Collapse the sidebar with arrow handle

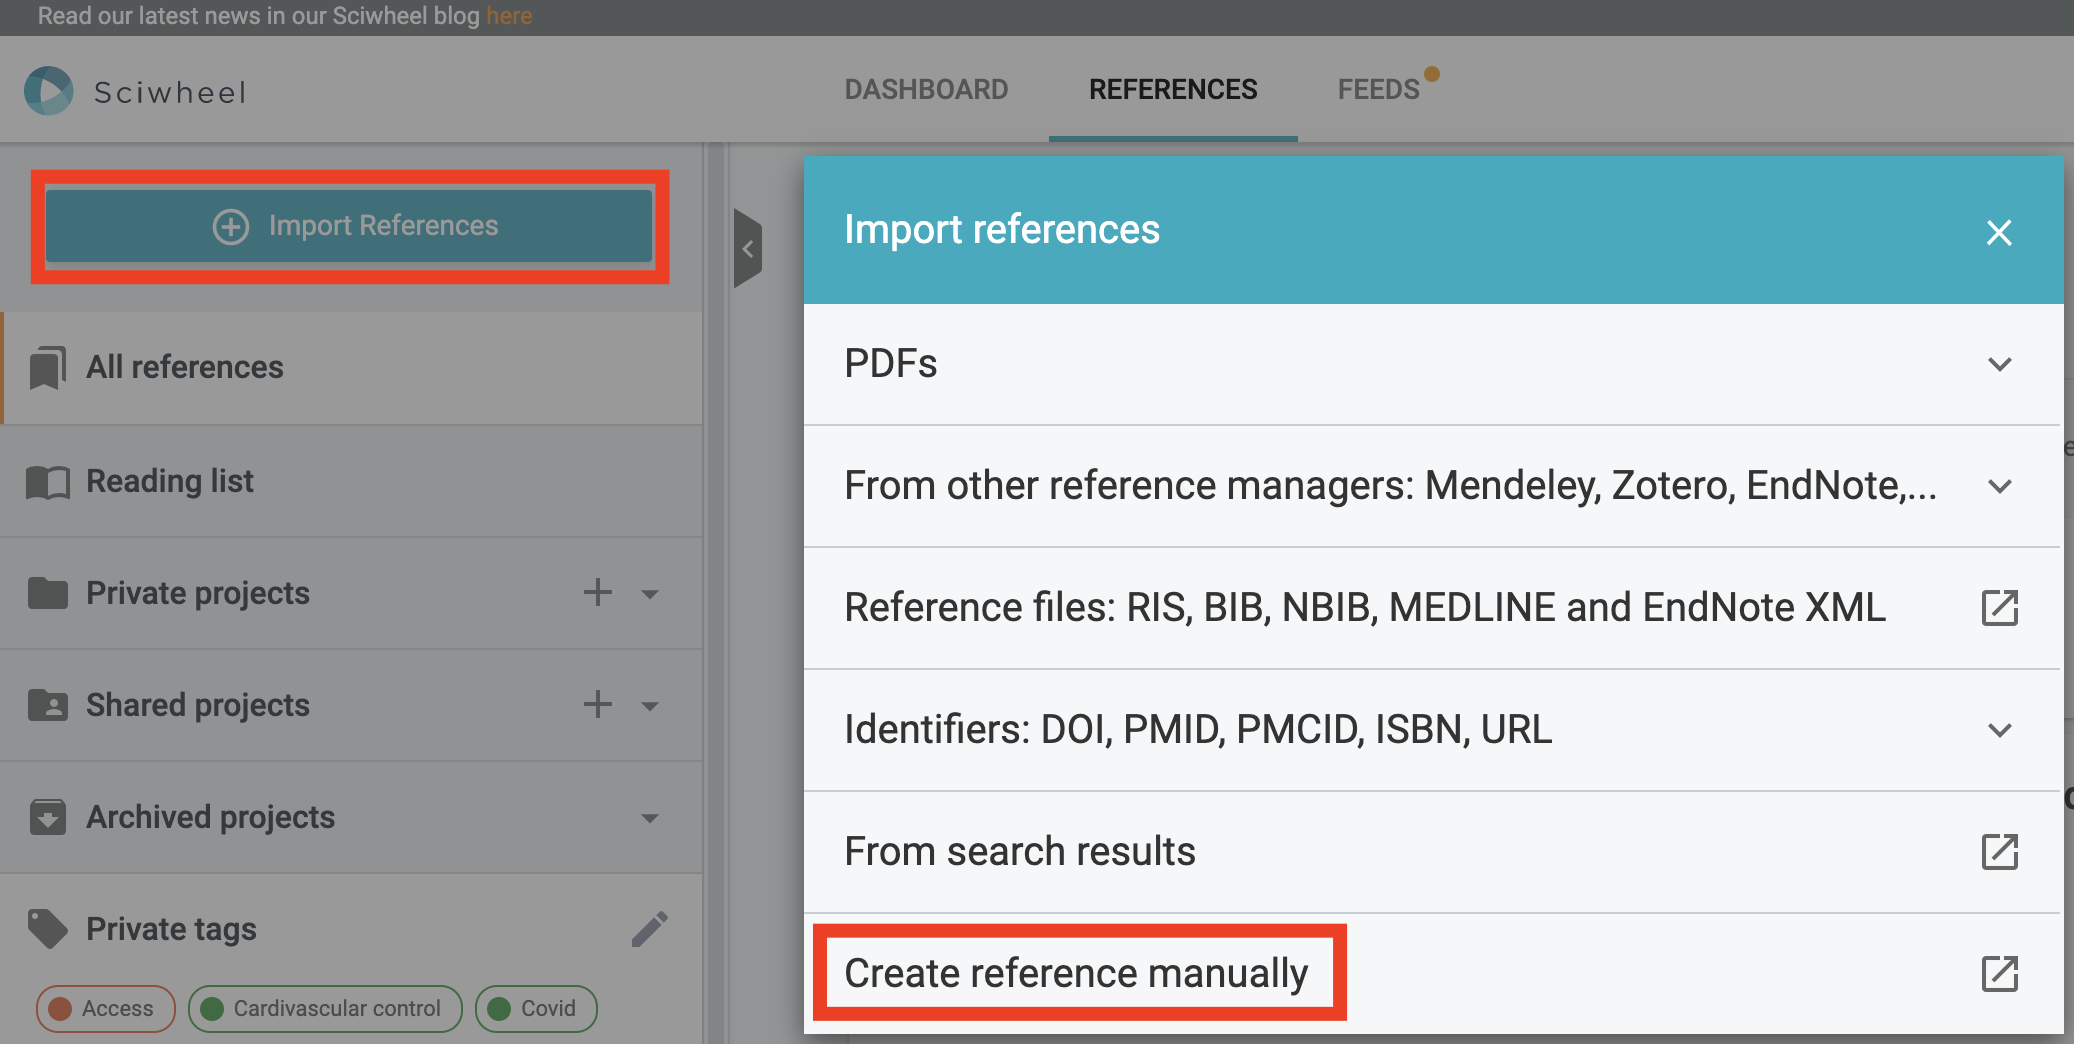click(747, 248)
